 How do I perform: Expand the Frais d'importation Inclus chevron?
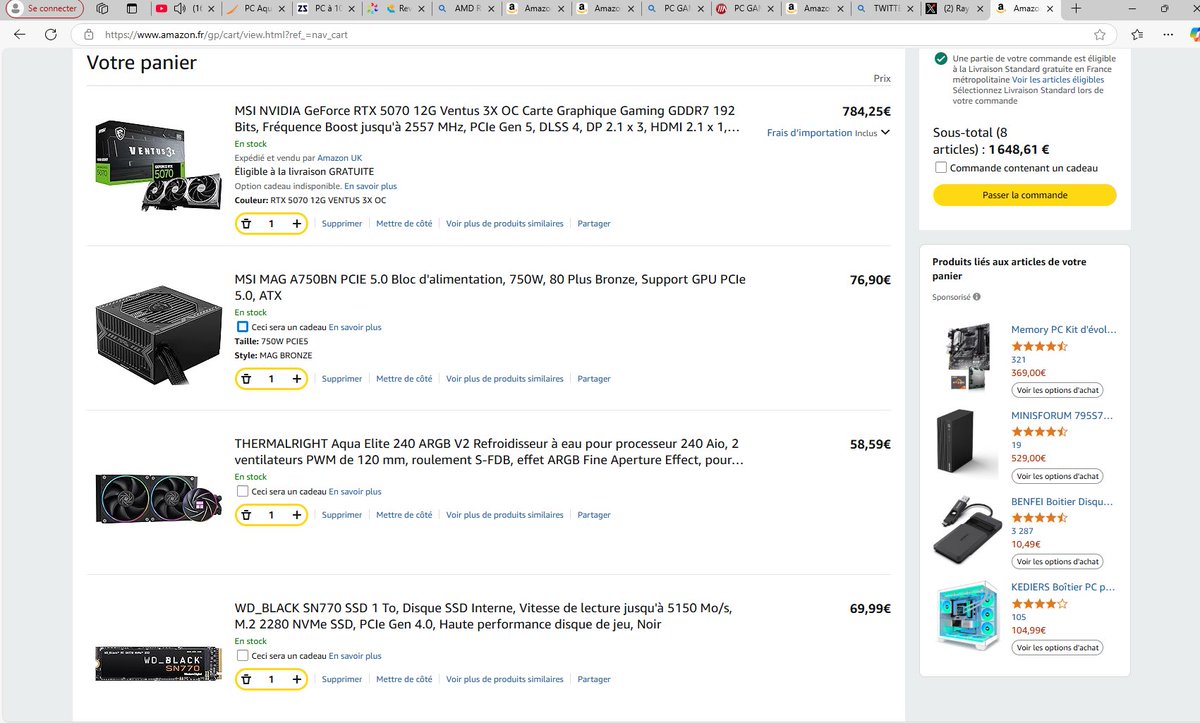tap(885, 133)
